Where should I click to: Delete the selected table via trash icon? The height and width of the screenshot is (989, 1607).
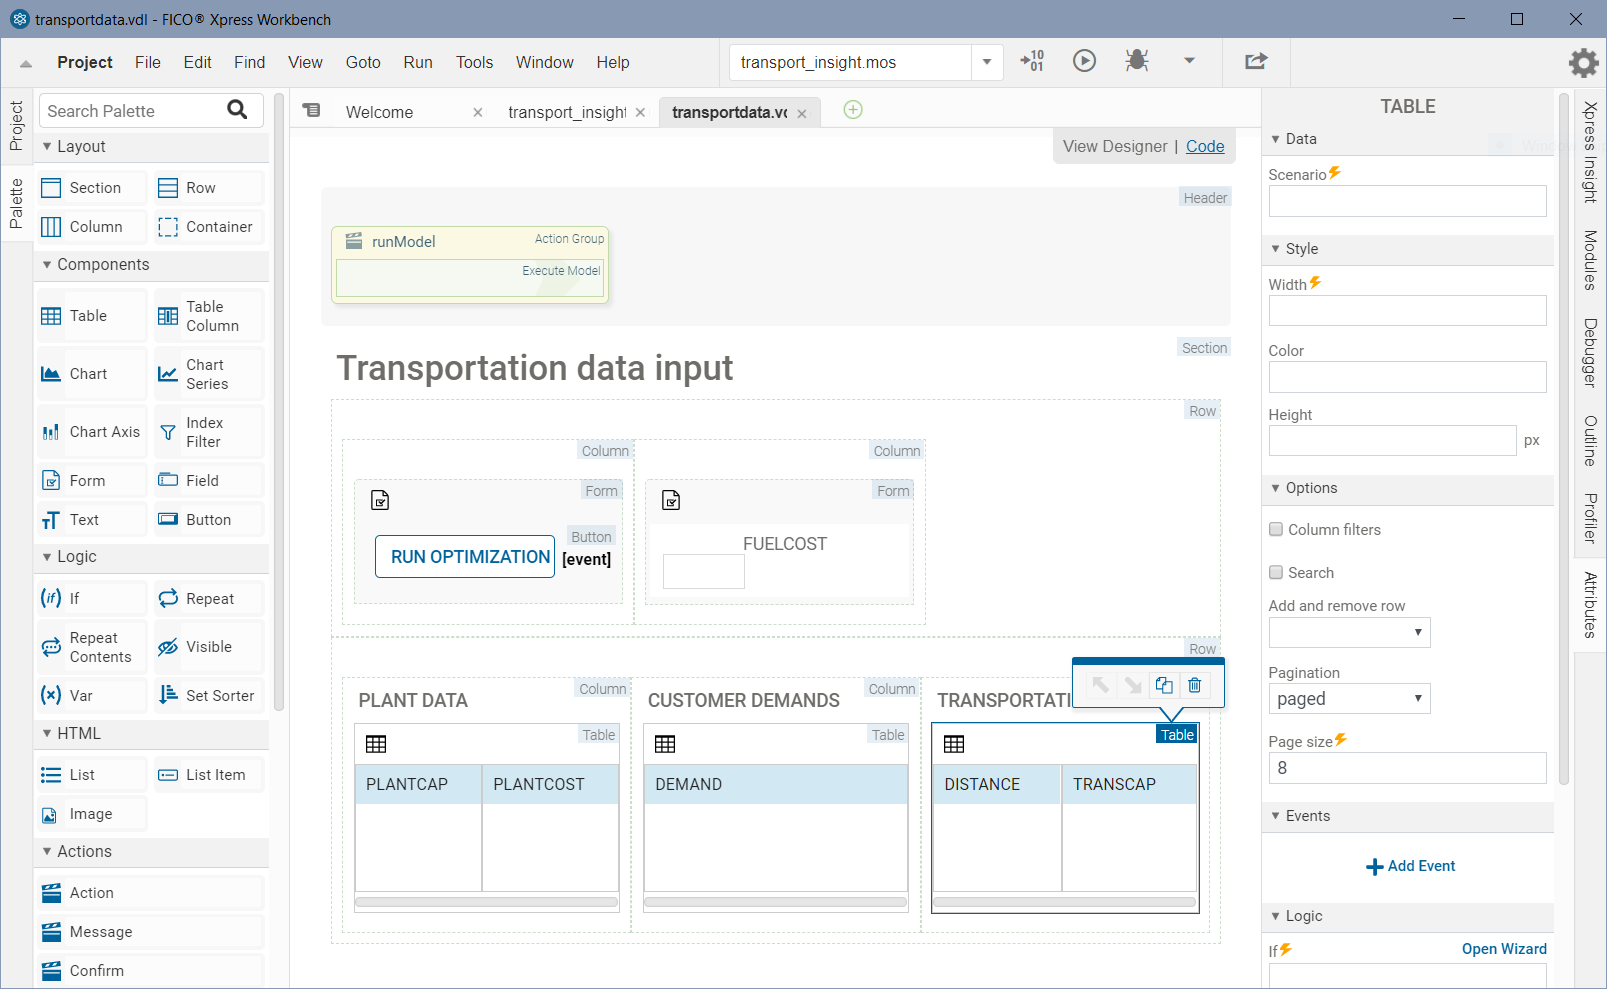coord(1194,685)
